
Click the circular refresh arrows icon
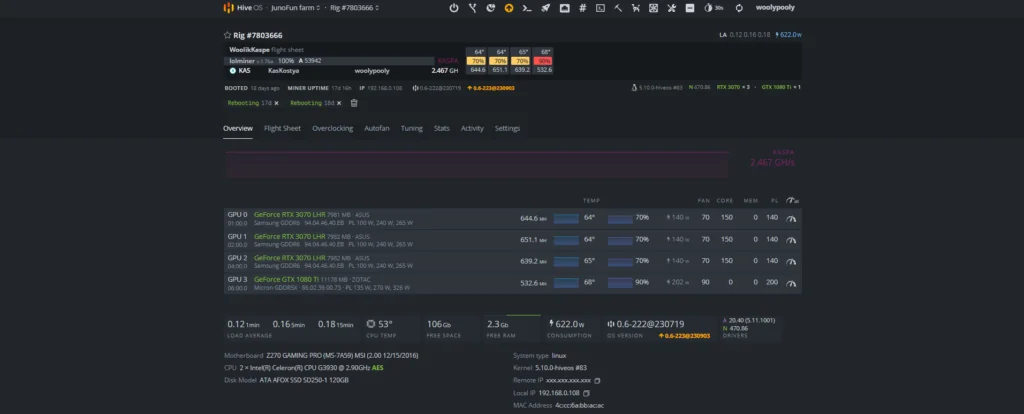pyautogui.click(x=739, y=8)
